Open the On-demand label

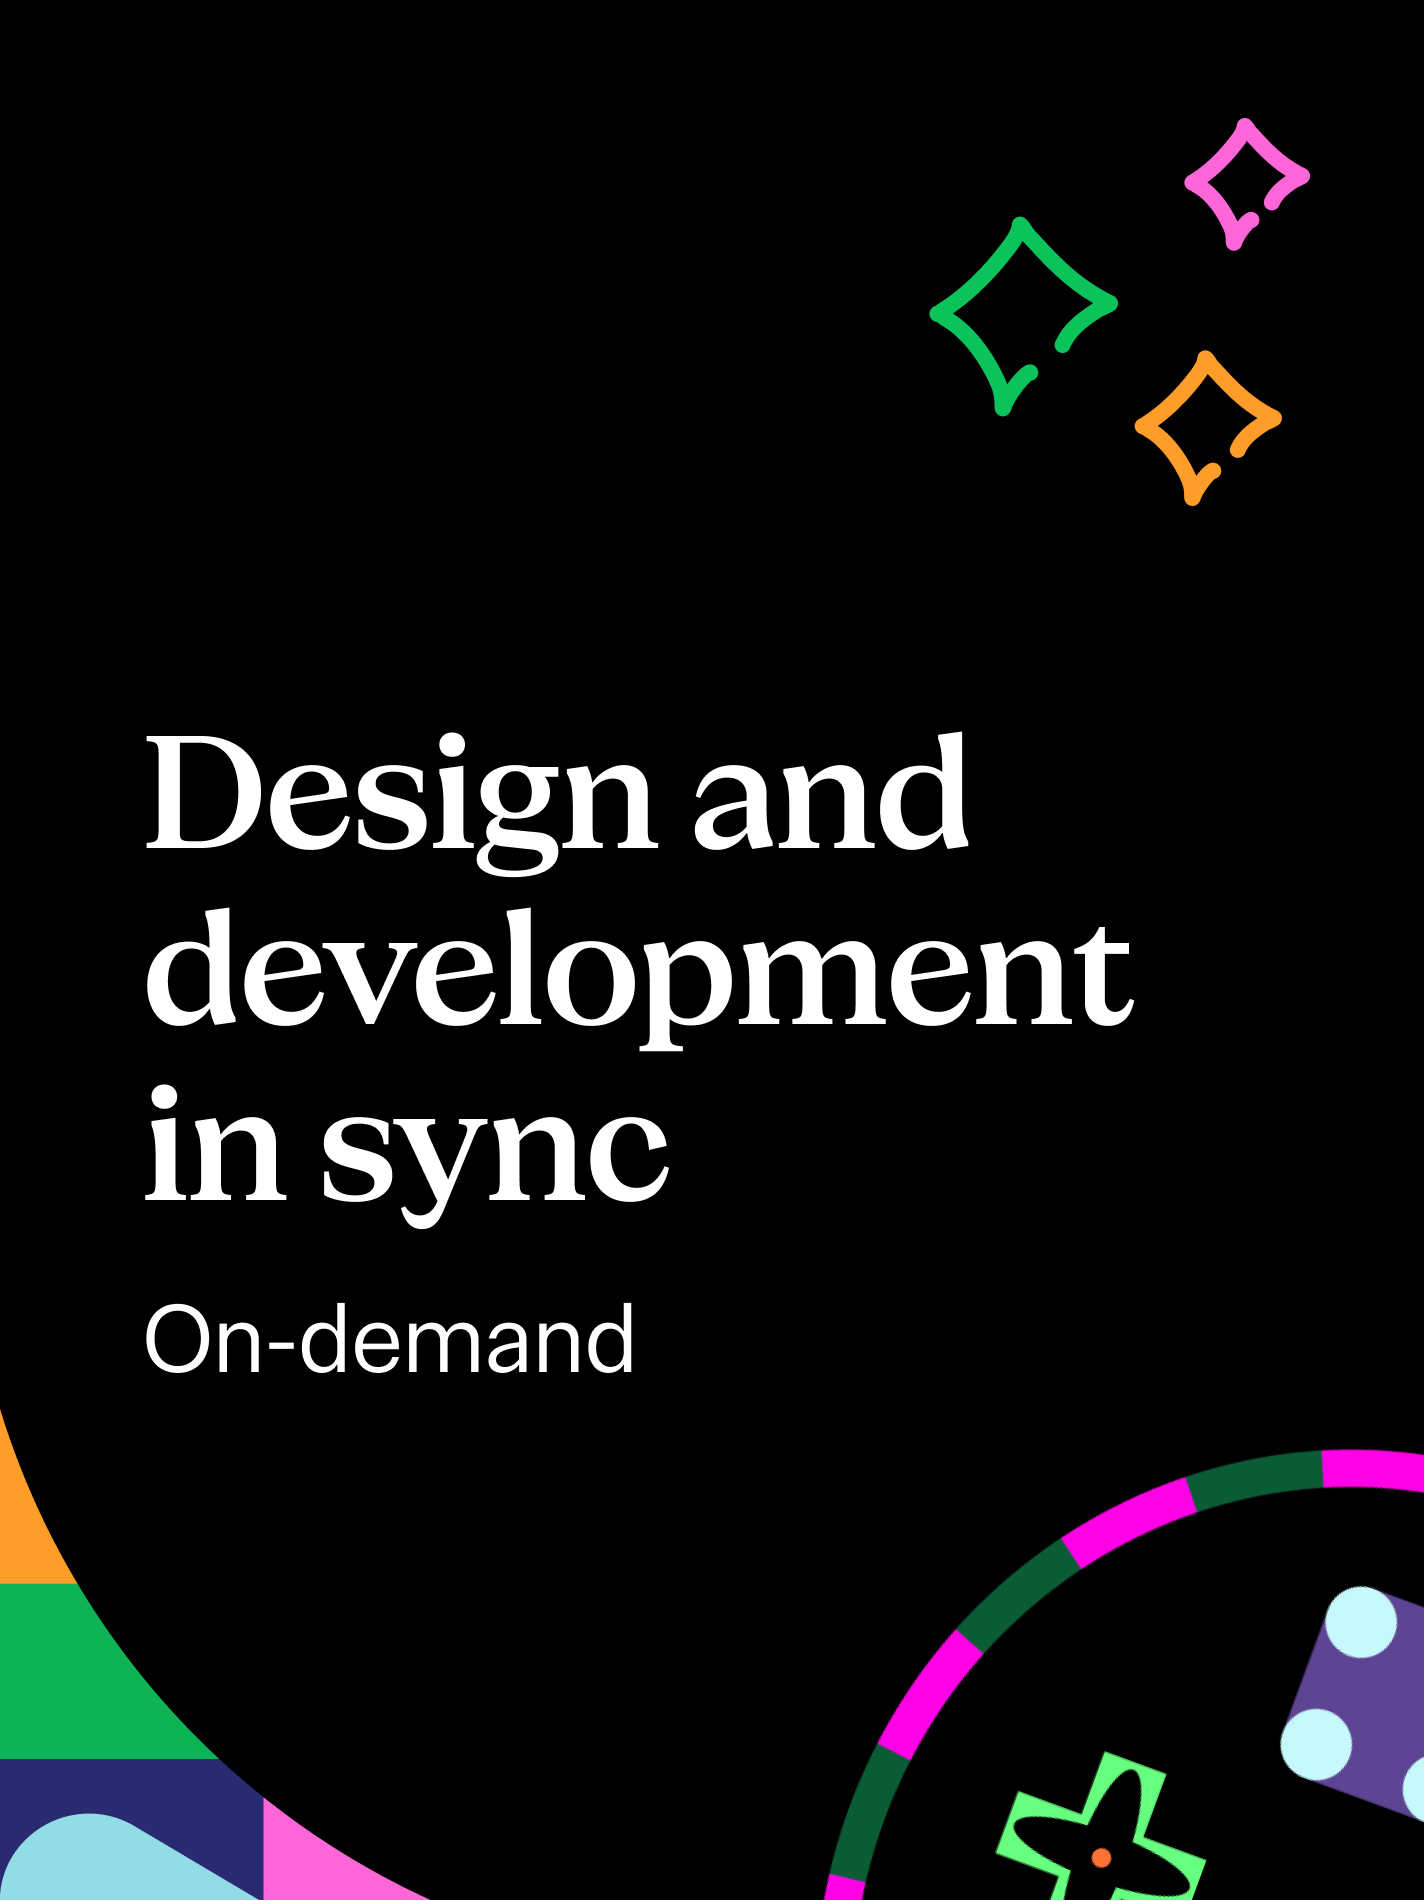pos(389,1340)
